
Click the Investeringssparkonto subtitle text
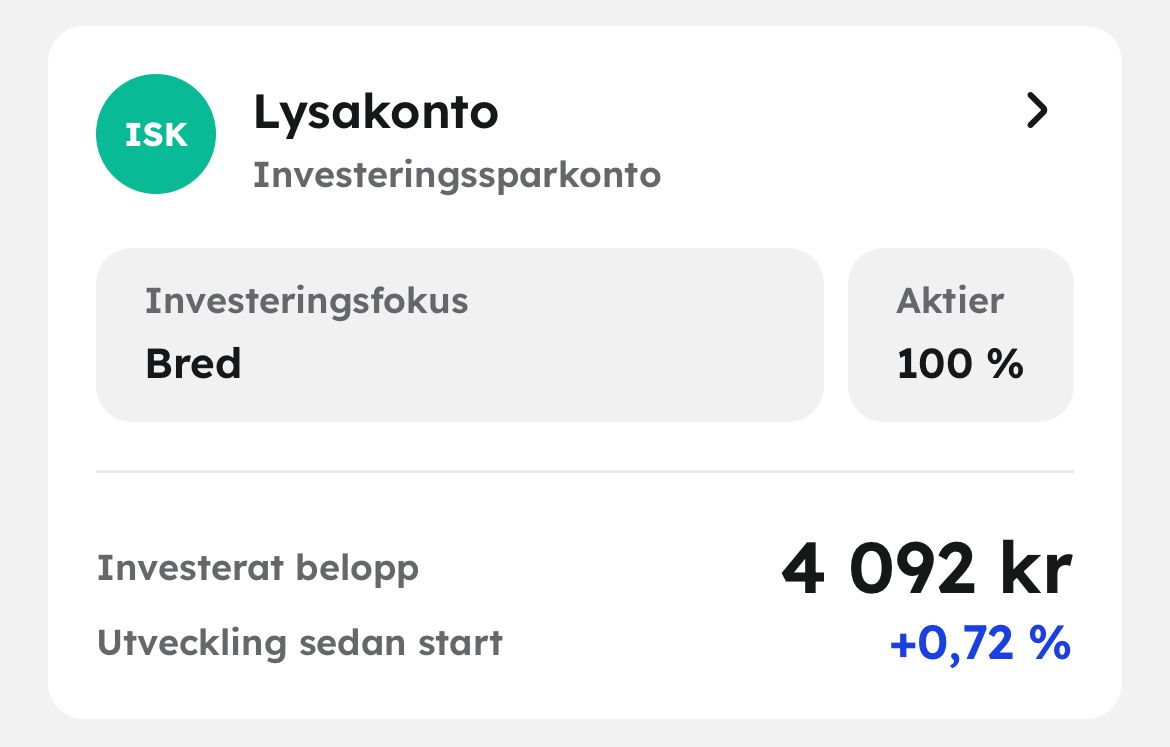[456, 175]
